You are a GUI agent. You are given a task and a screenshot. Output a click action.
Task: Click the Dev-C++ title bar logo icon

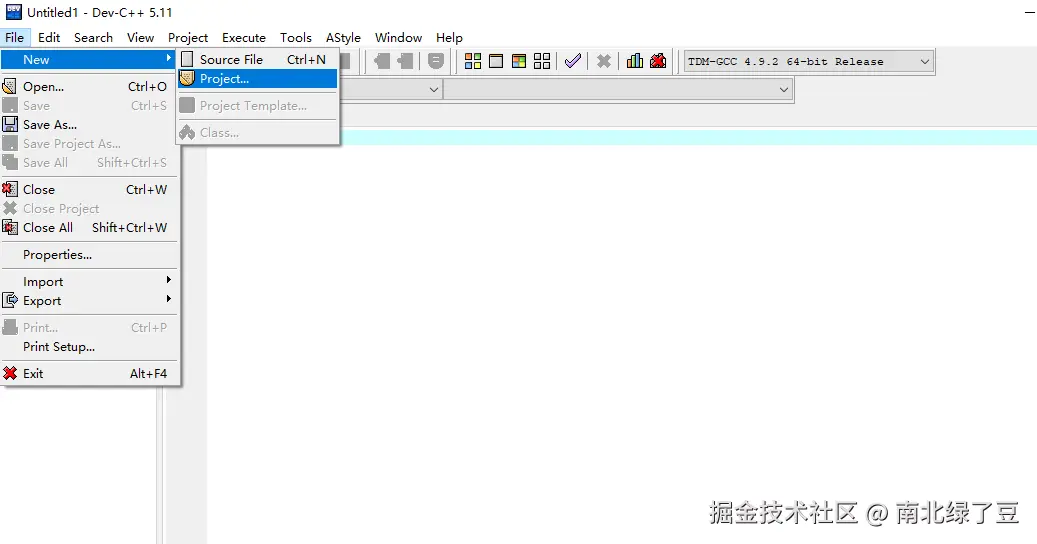tap(13, 11)
